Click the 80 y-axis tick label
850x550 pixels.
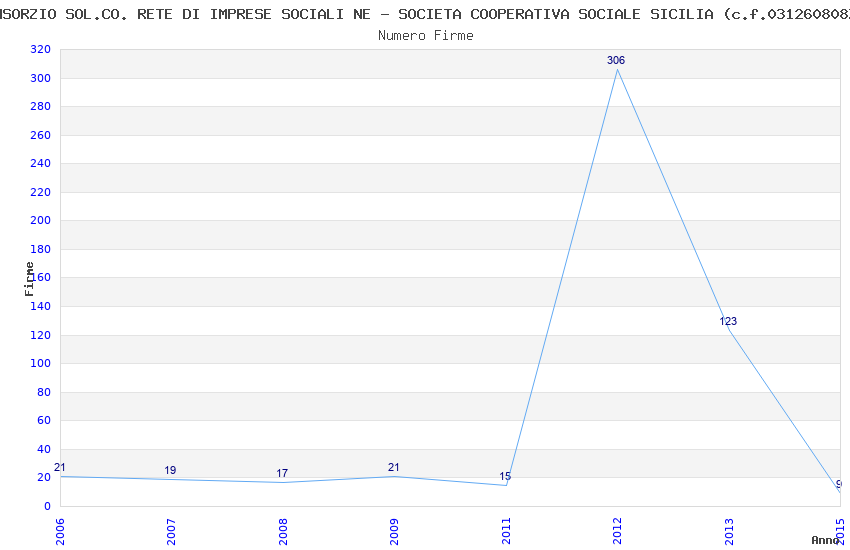pyautogui.click(x=43, y=392)
